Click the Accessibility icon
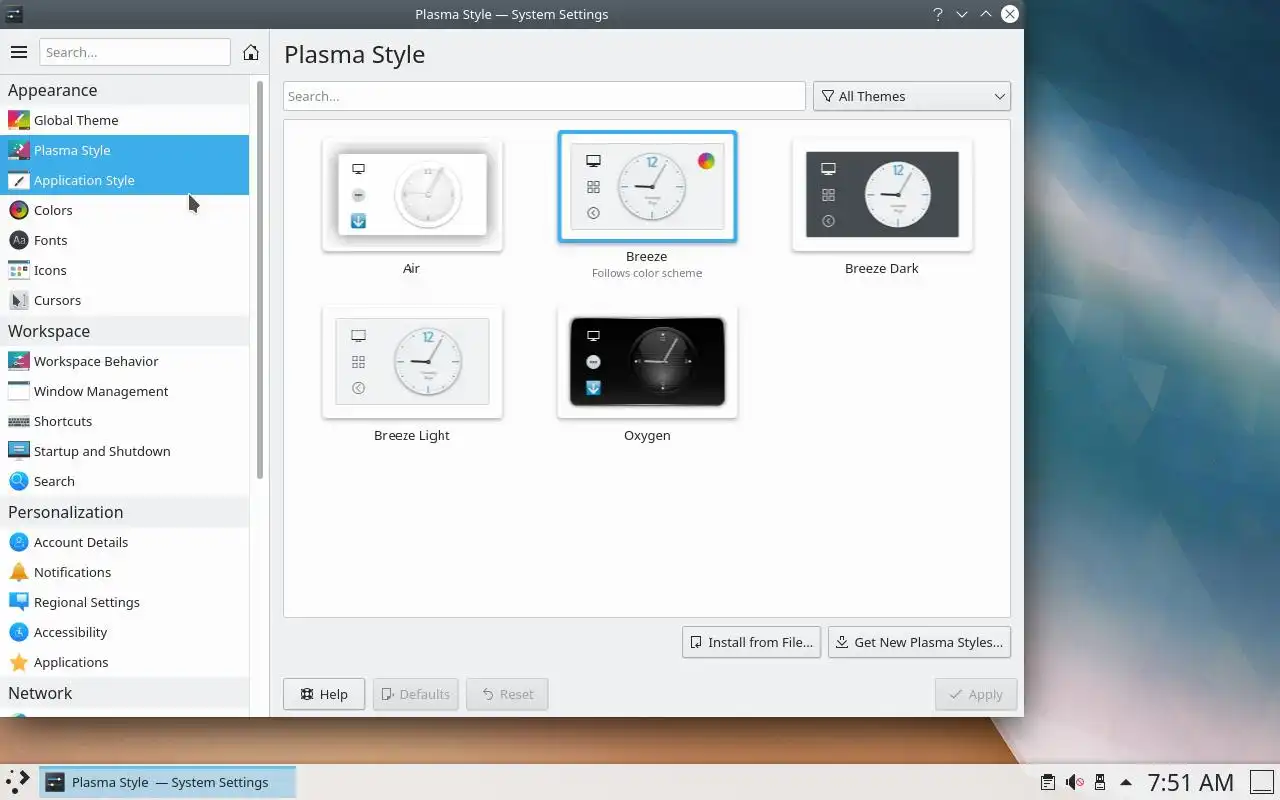The height and width of the screenshot is (800, 1280). point(18,632)
